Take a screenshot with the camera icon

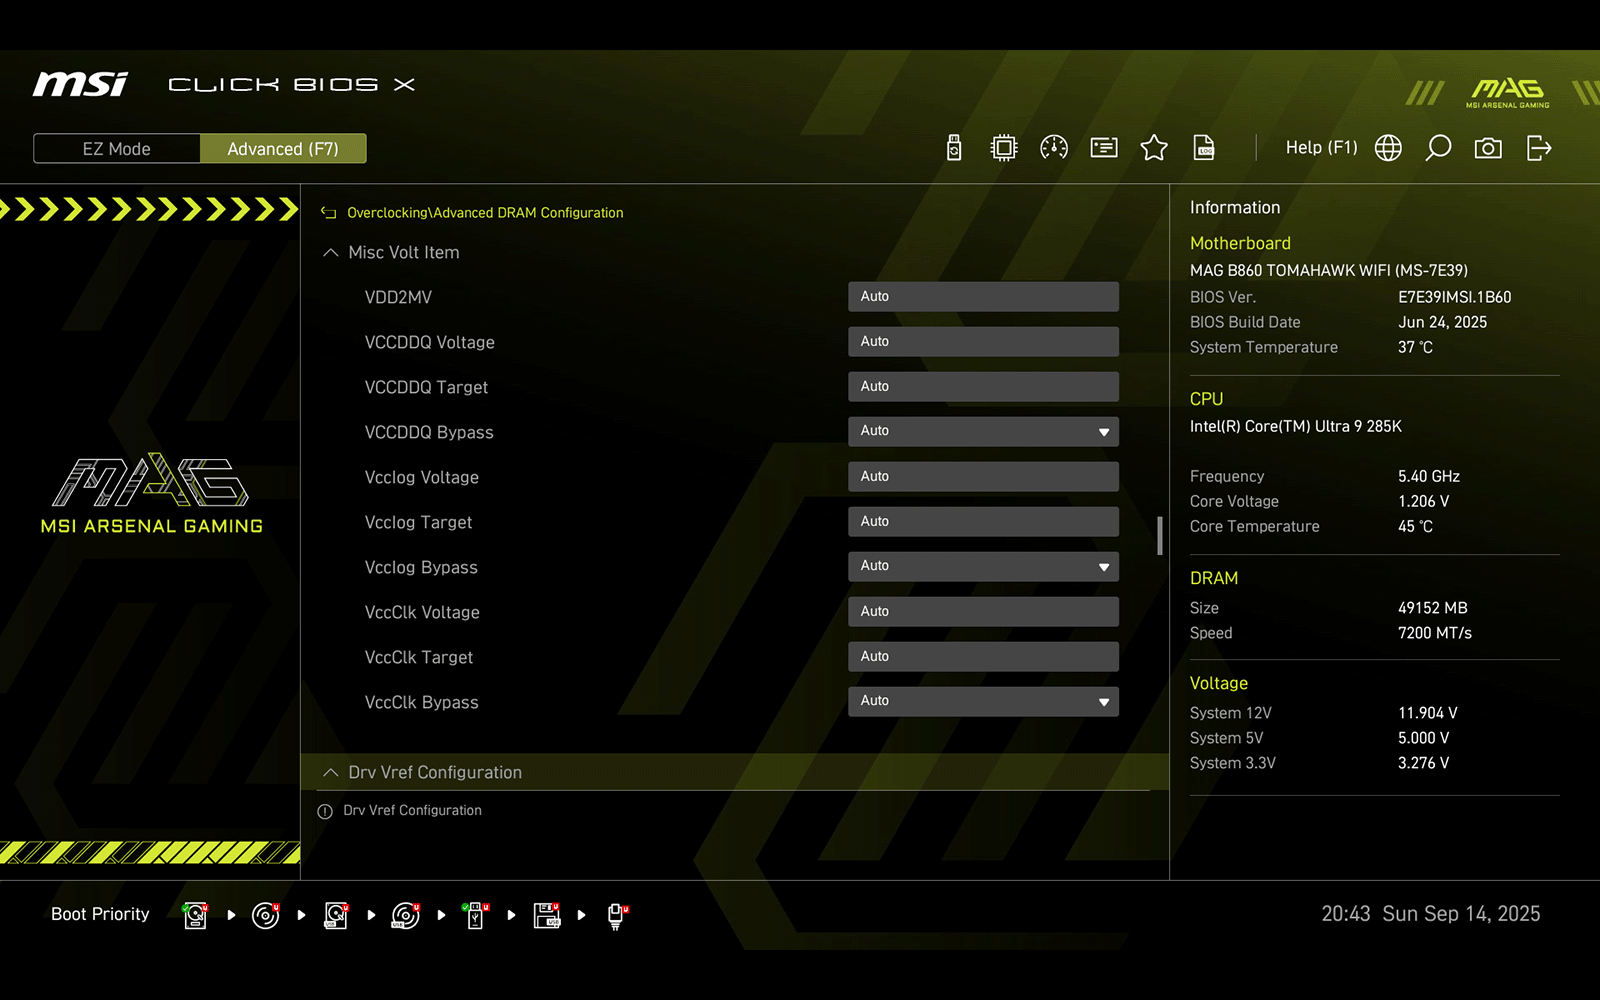1488,148
